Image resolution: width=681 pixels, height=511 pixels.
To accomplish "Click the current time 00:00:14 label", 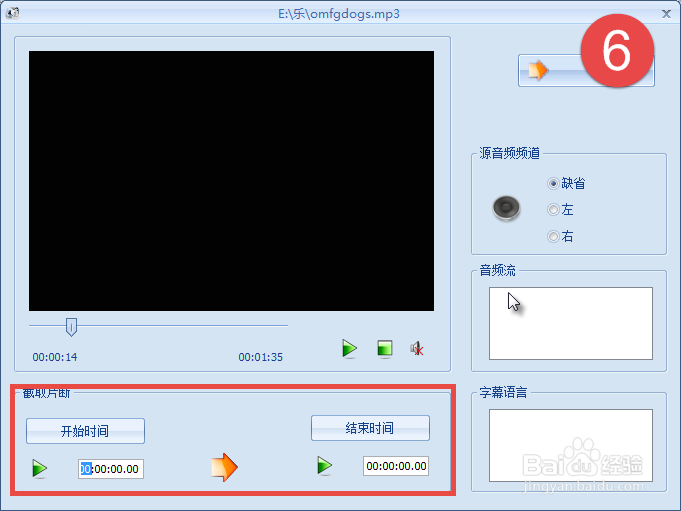I will point(55,357).
